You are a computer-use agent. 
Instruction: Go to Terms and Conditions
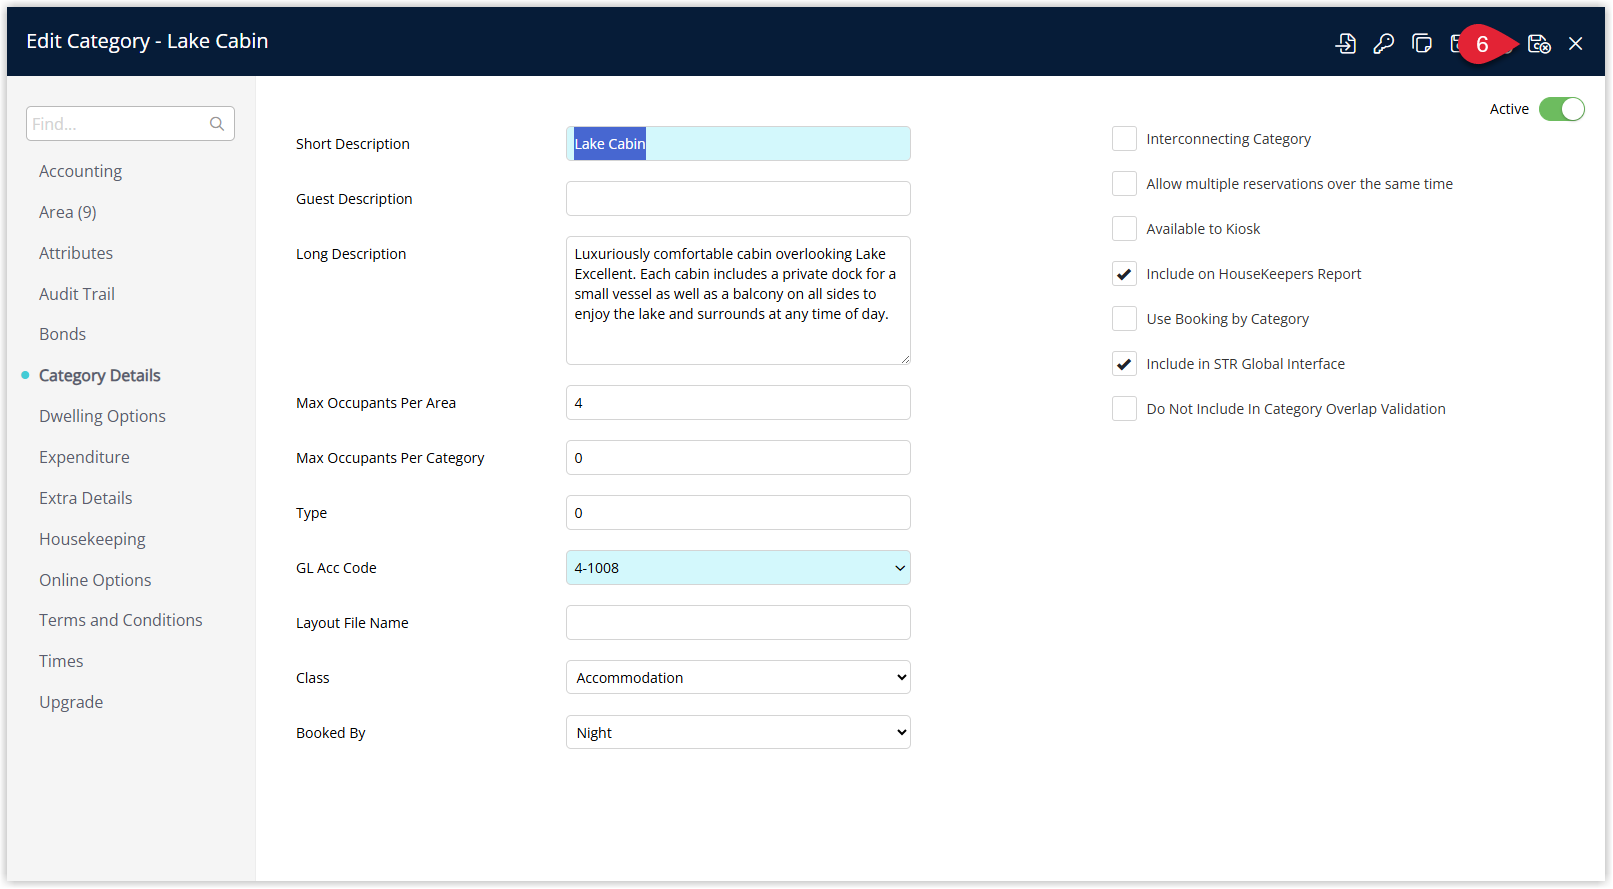pyautogui.click(x=121, y=620)
